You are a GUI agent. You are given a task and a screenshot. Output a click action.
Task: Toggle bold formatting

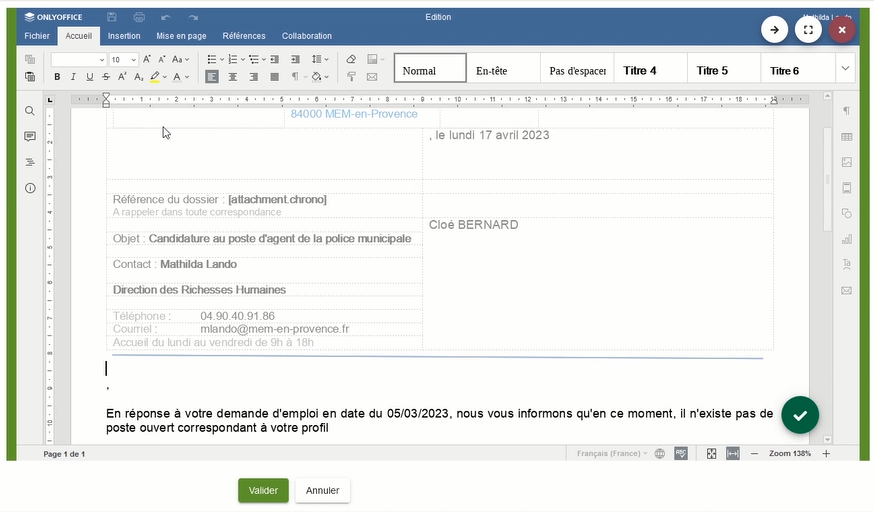pyautogui.click(x=57, y=77)
